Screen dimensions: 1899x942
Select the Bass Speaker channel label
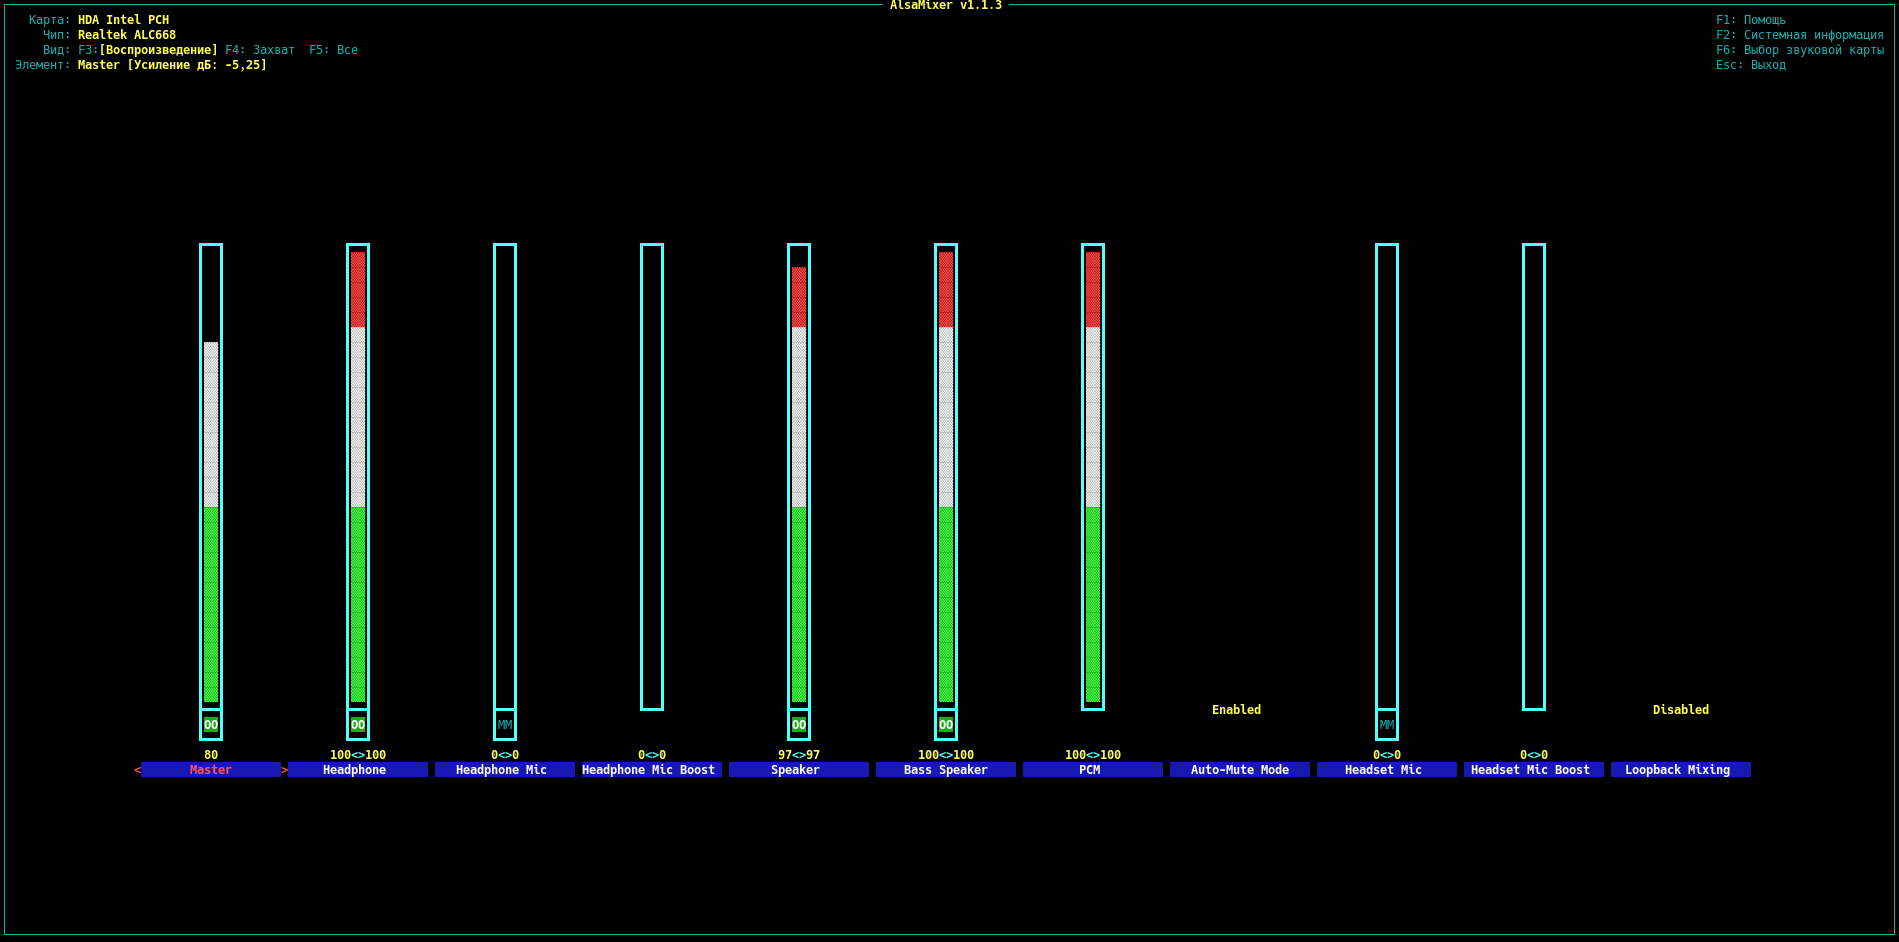946,770
